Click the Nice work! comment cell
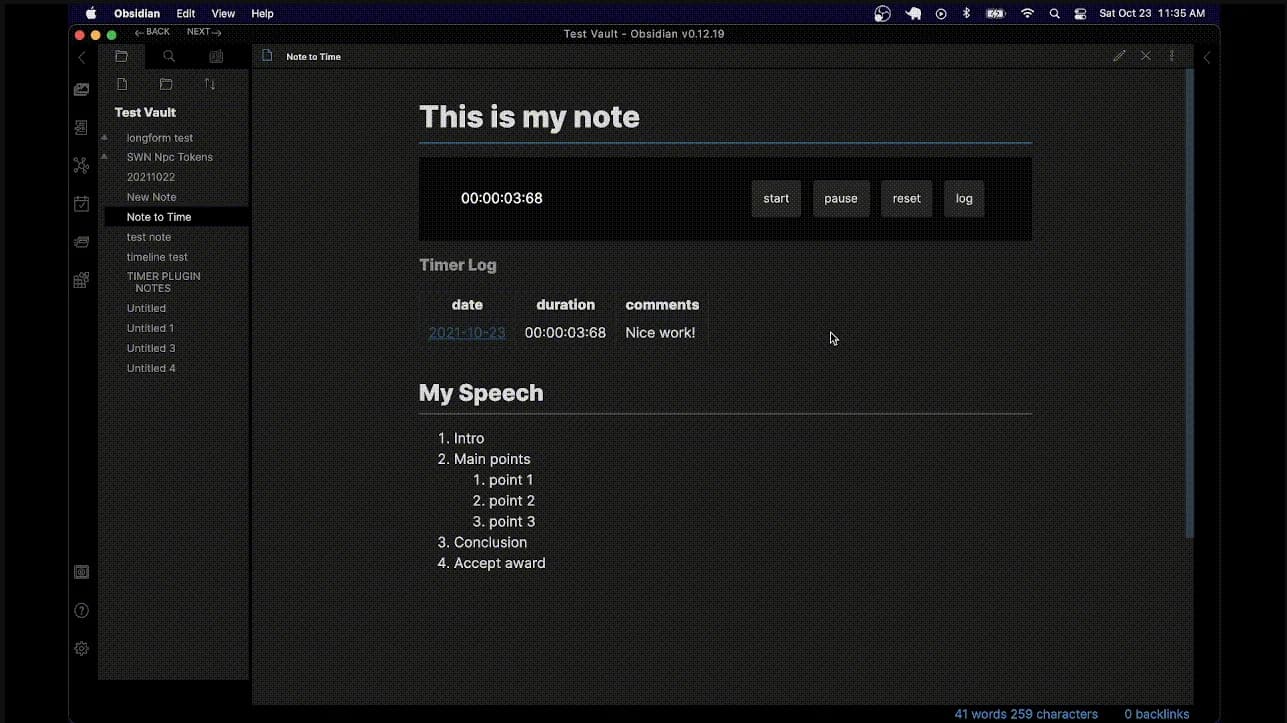 click(x=661, y=333)
